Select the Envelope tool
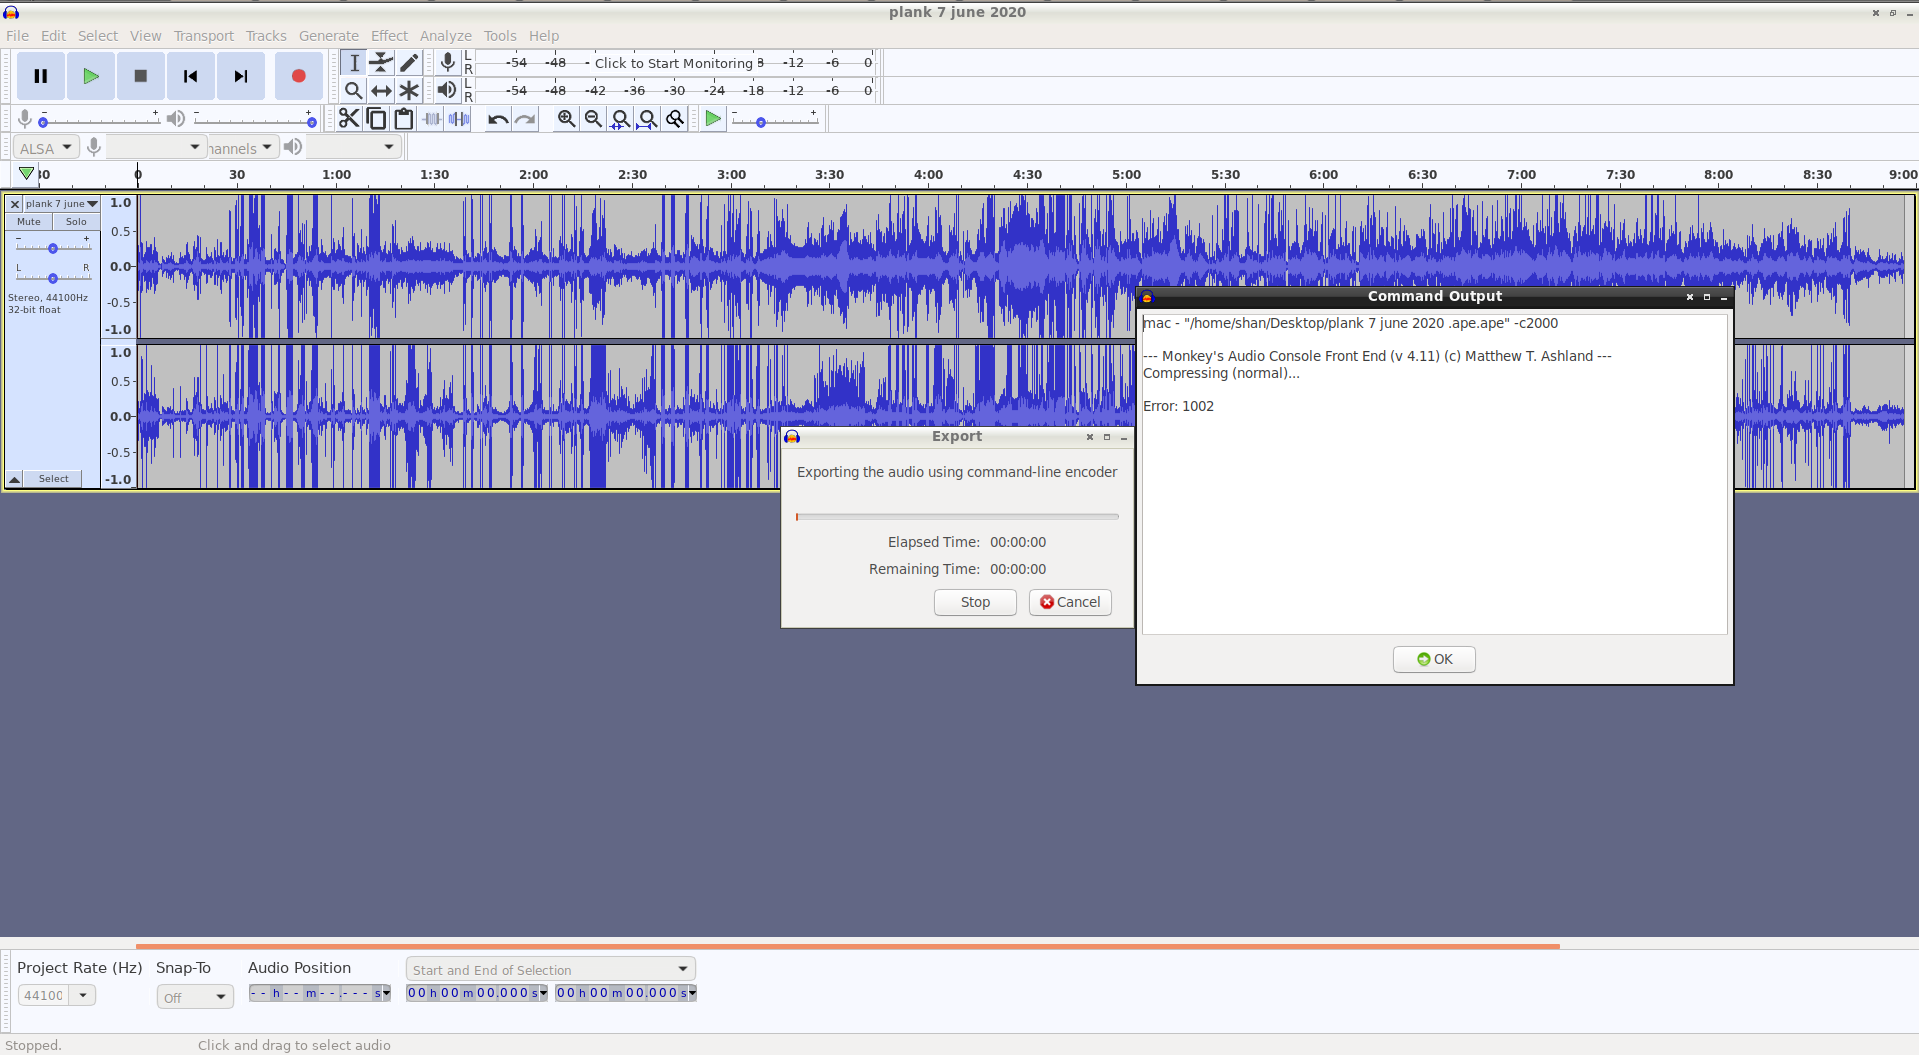Screen dimensions: 1919x1055 click(381, 62)
